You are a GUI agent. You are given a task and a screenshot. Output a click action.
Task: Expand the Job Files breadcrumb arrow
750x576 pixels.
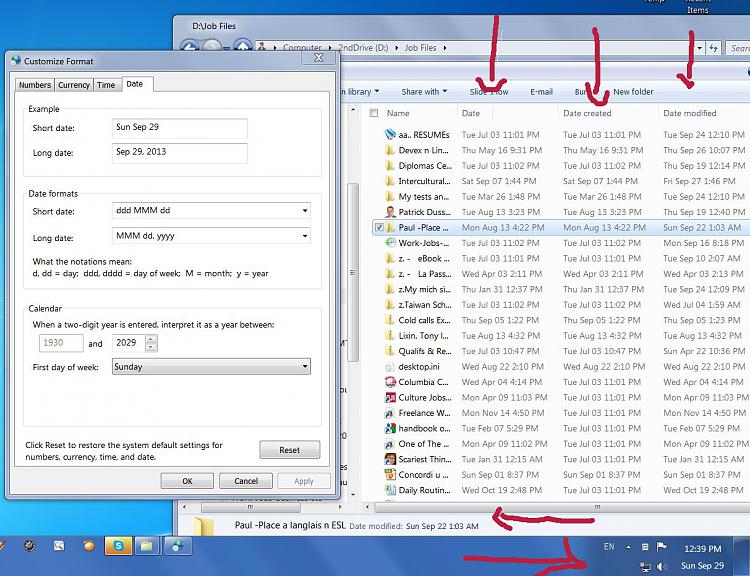point(445,48)
